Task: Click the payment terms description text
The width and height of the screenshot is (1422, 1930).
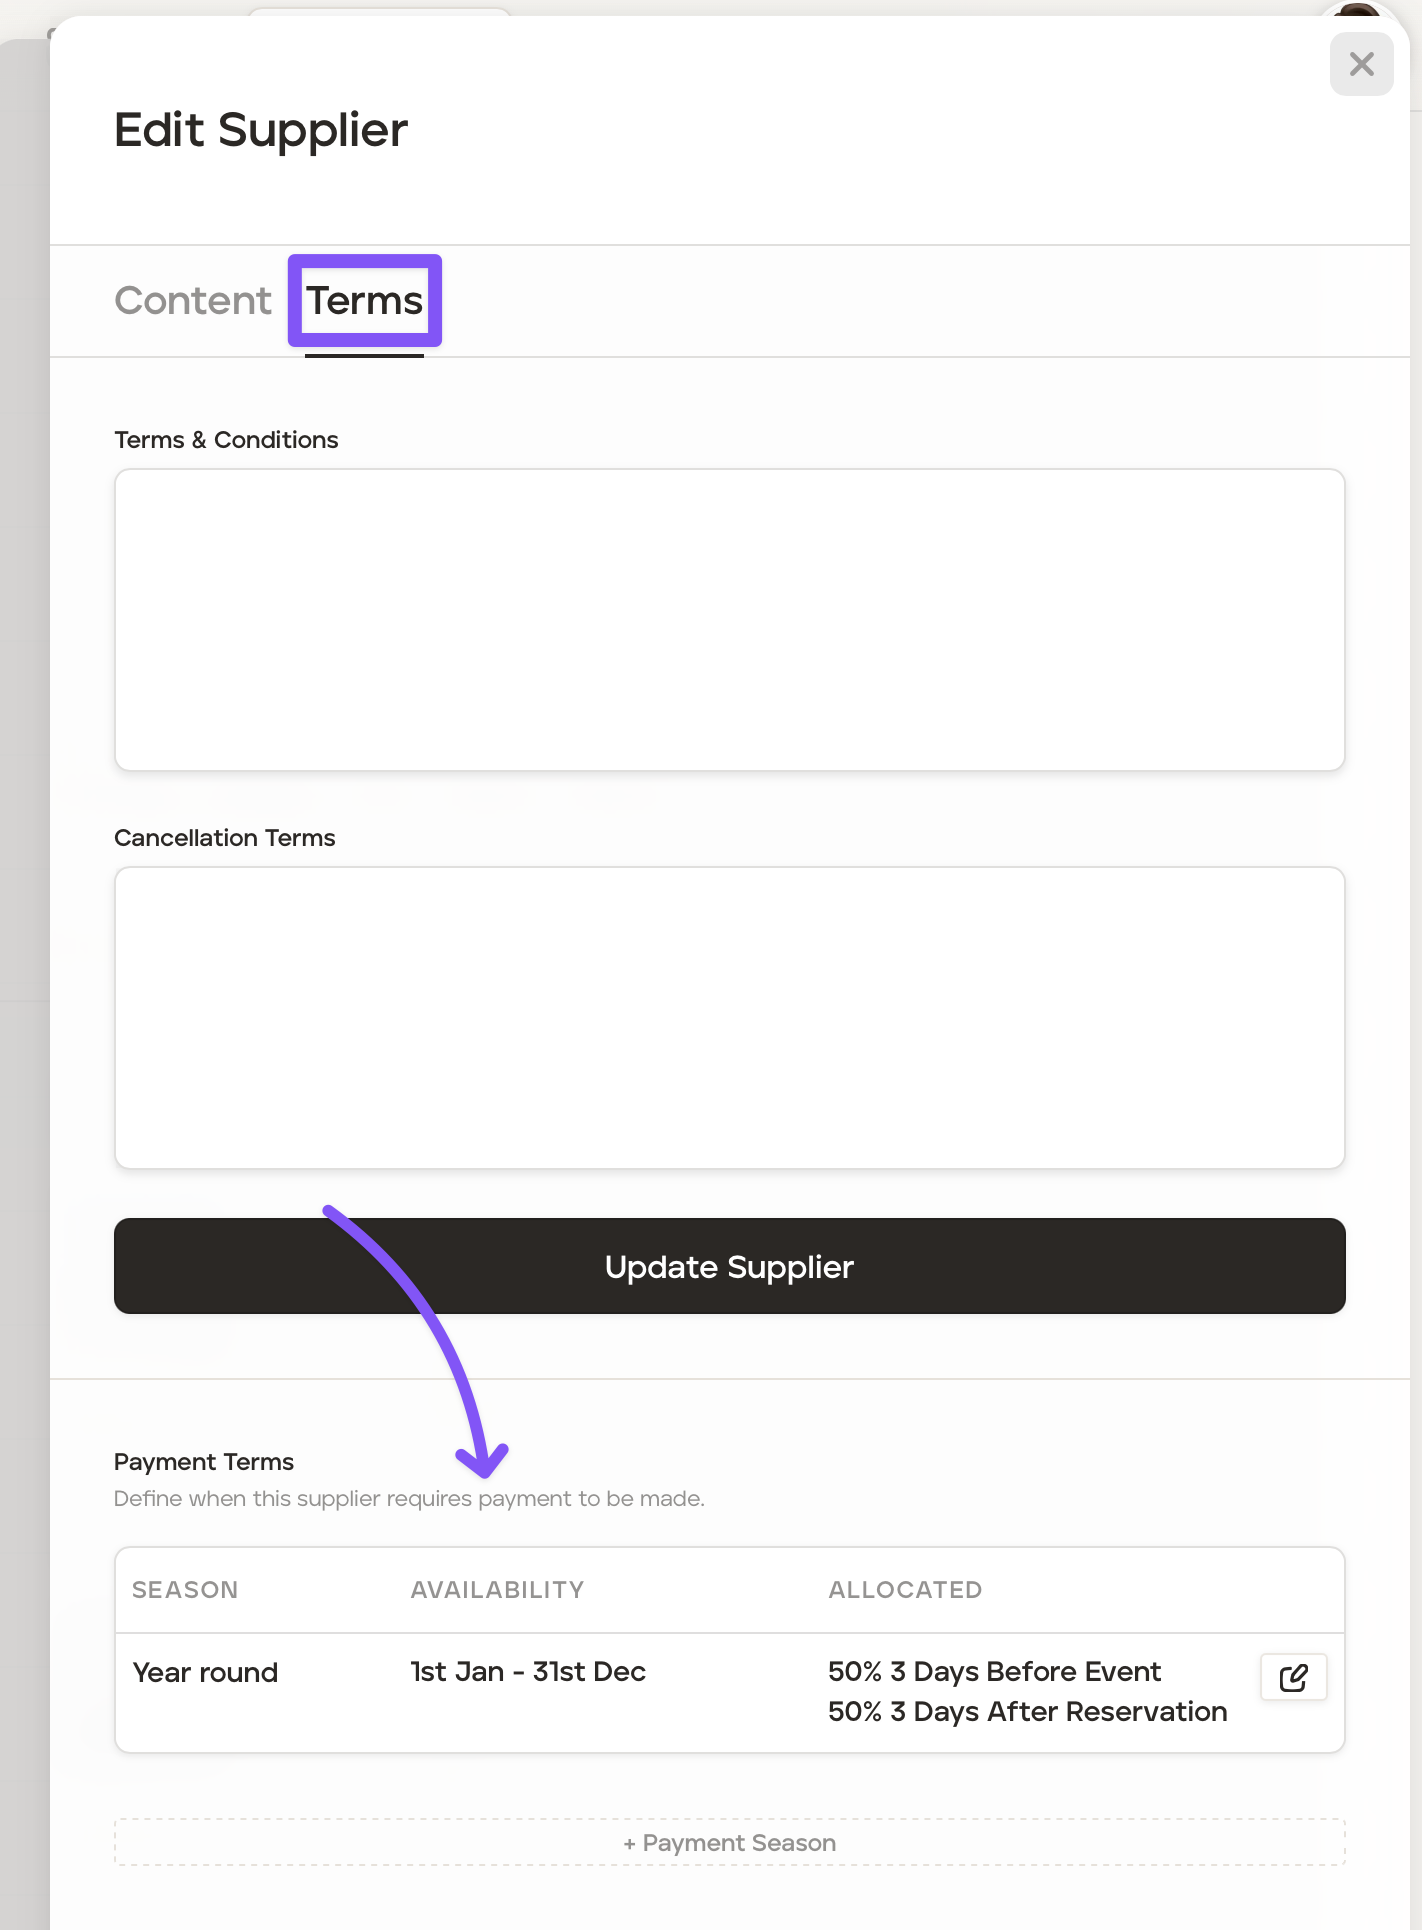Action: pos(409,1499)
